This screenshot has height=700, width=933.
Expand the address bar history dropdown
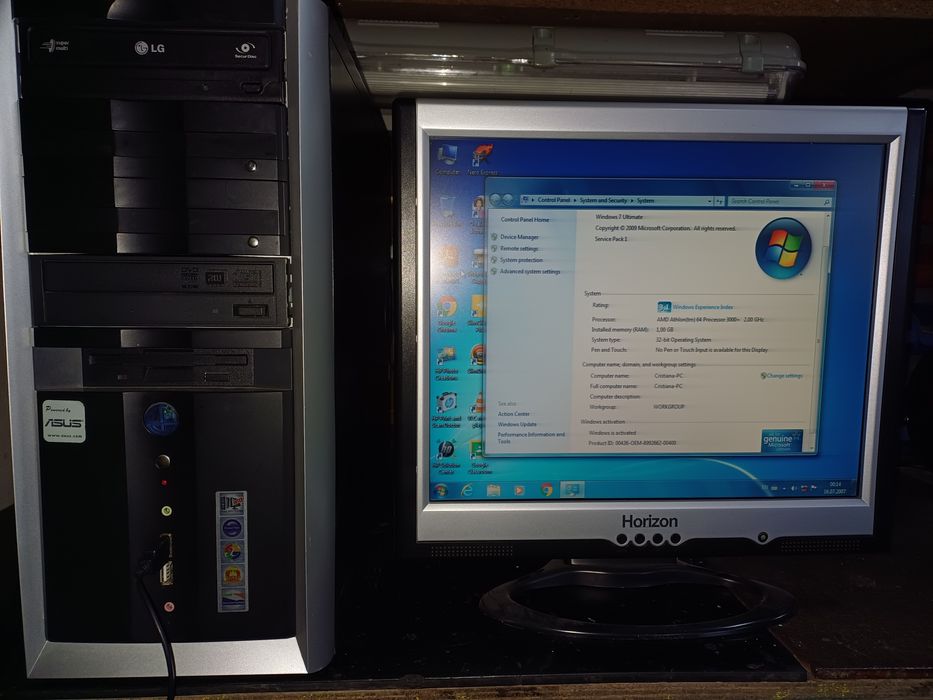click(710, 202)
